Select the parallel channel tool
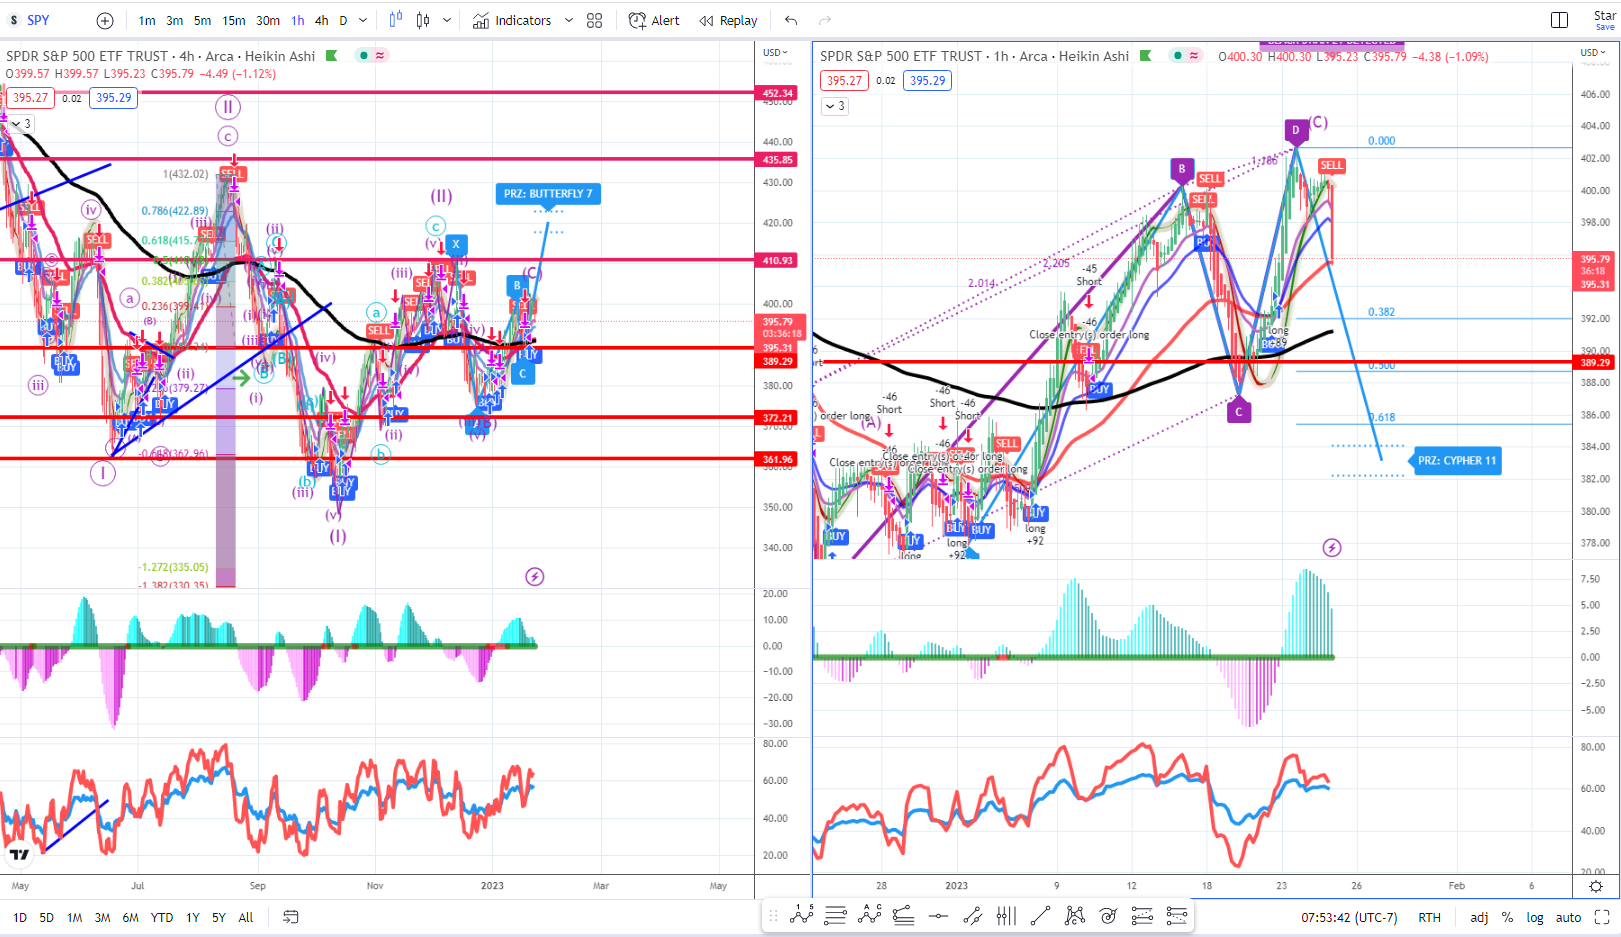This screenshot has height=937, width=1621. pyautogui.click(x=972, y=915)
